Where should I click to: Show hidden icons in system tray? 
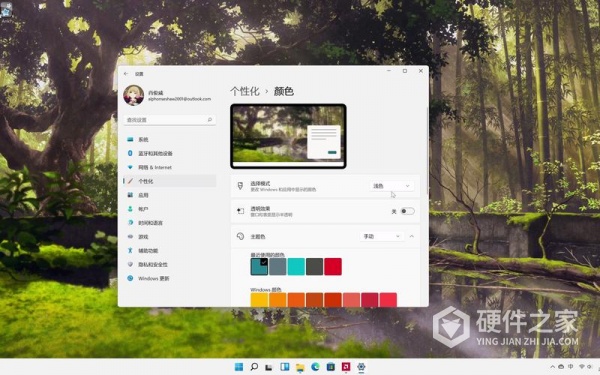click(553, 367)
